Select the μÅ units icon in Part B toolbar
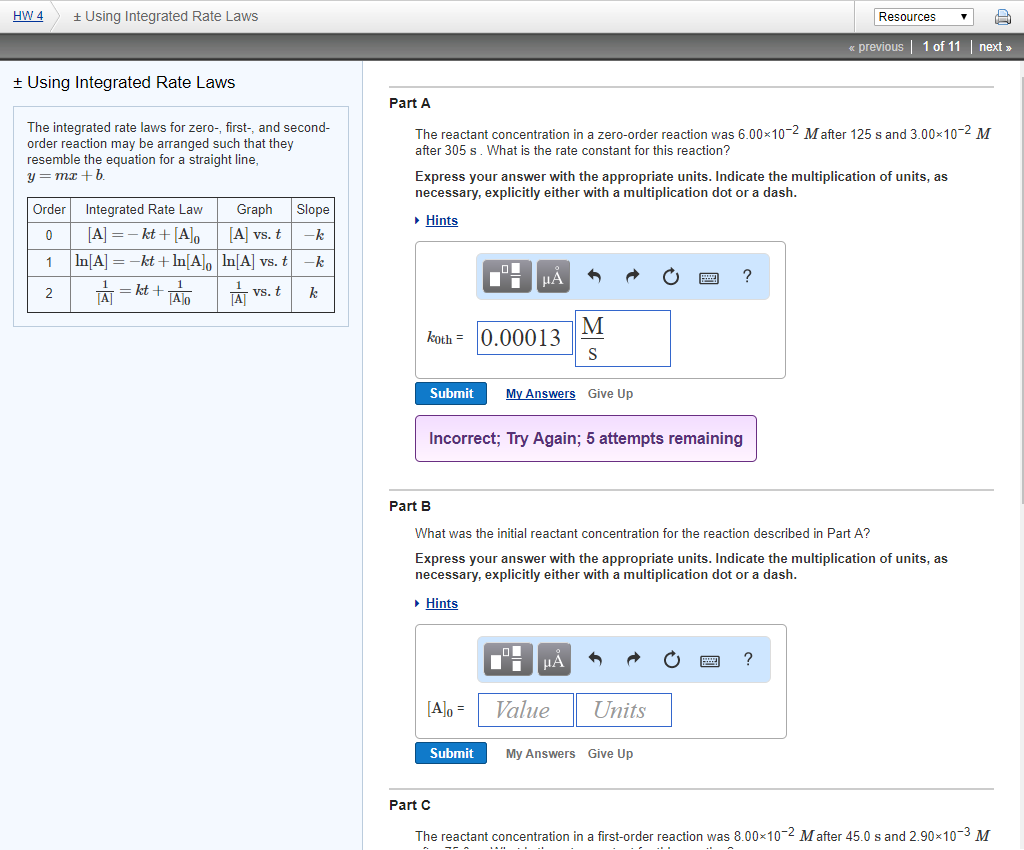The width and height of the screenshot is (1024, 850). click(x=554, y=659)
